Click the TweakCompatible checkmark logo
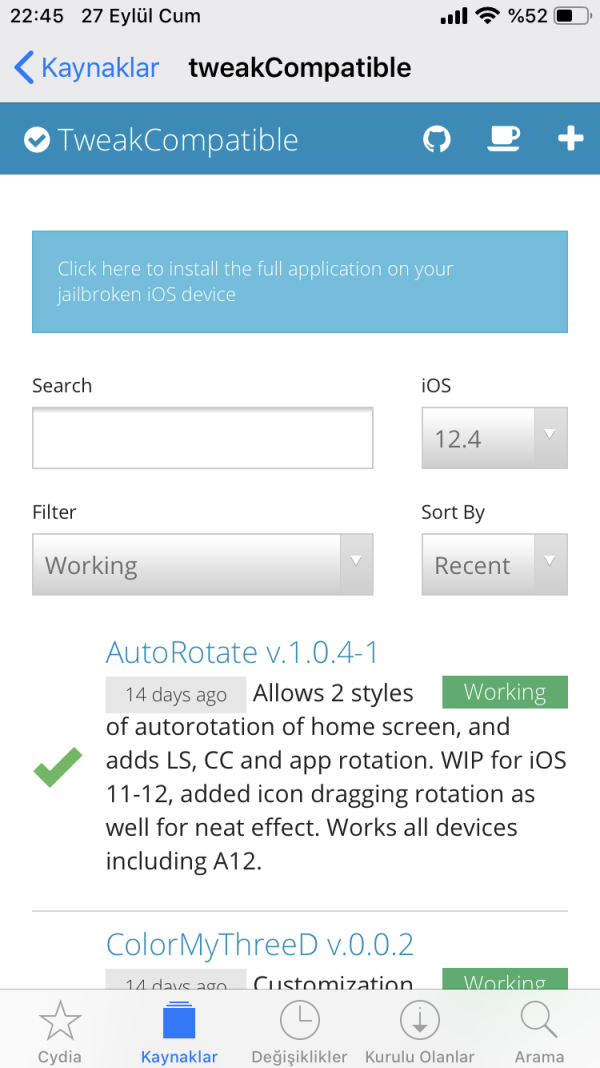Screen dimensions: 600x1068 (37, 140)
